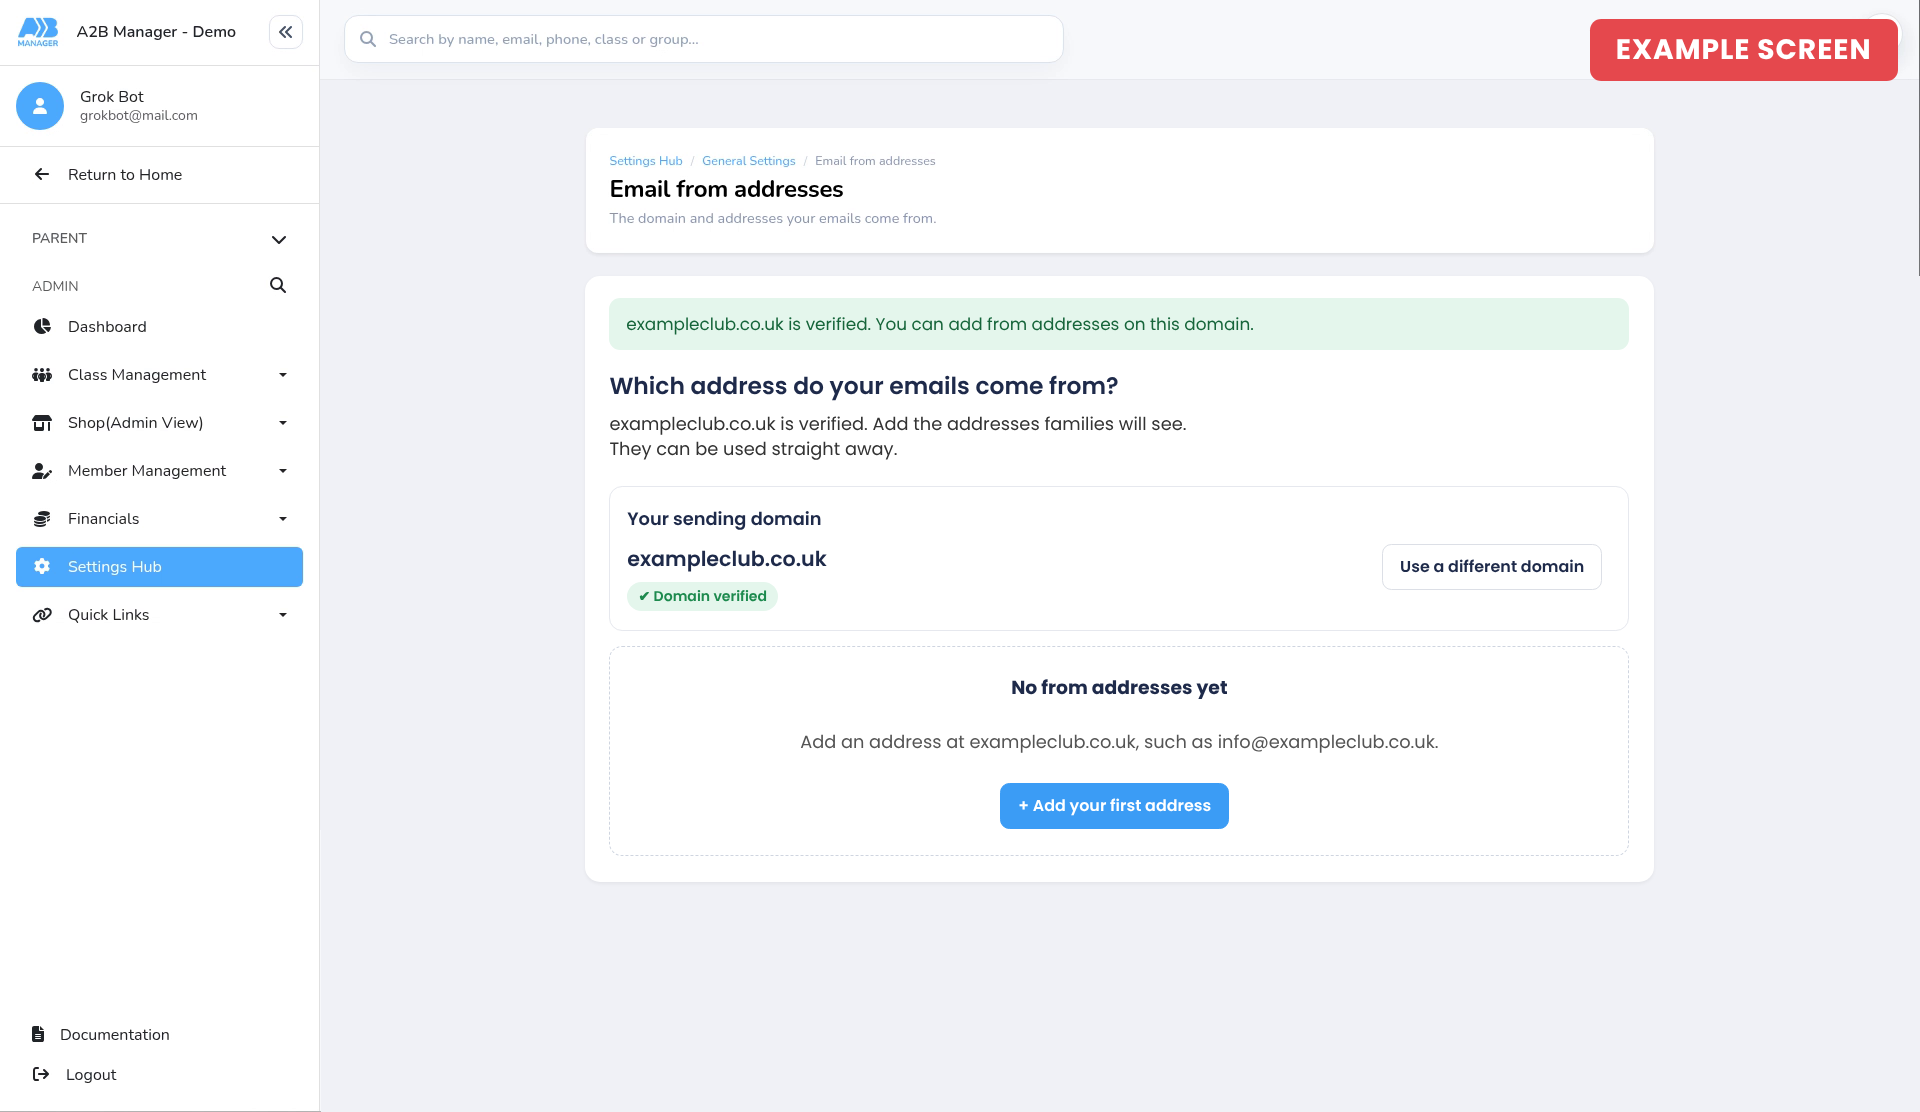Image resolution: width=1920 pixels, height=1112 pixels.
Task: Open the Documentation link in the sidebar
Action: click(x=114, y=1034)
